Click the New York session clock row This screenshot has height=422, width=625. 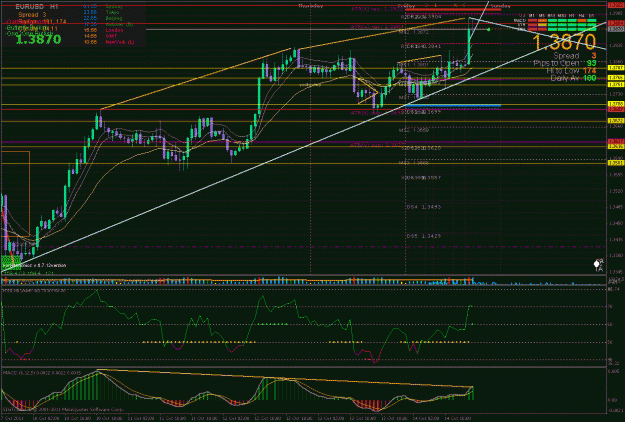[x=109, y=42]
